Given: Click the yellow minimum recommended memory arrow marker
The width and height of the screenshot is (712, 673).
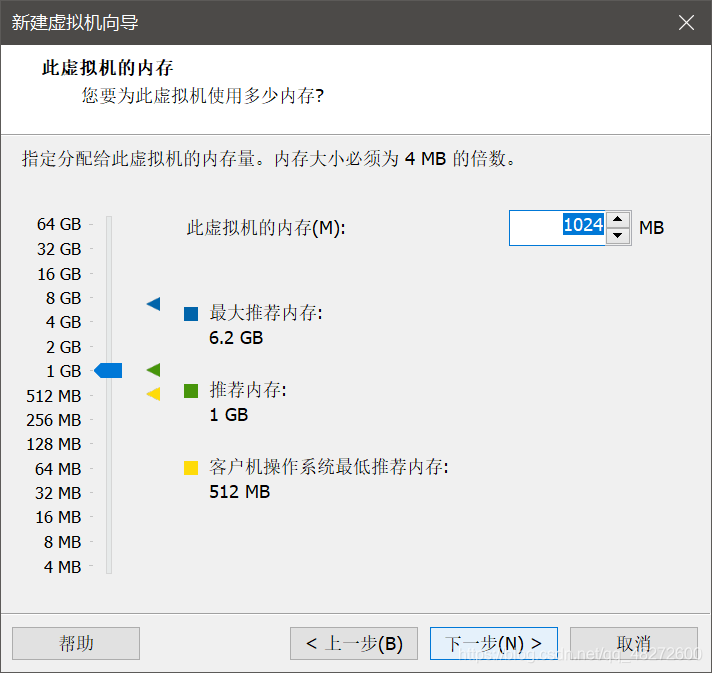Looking at the screenshot, I should point(153,394).
